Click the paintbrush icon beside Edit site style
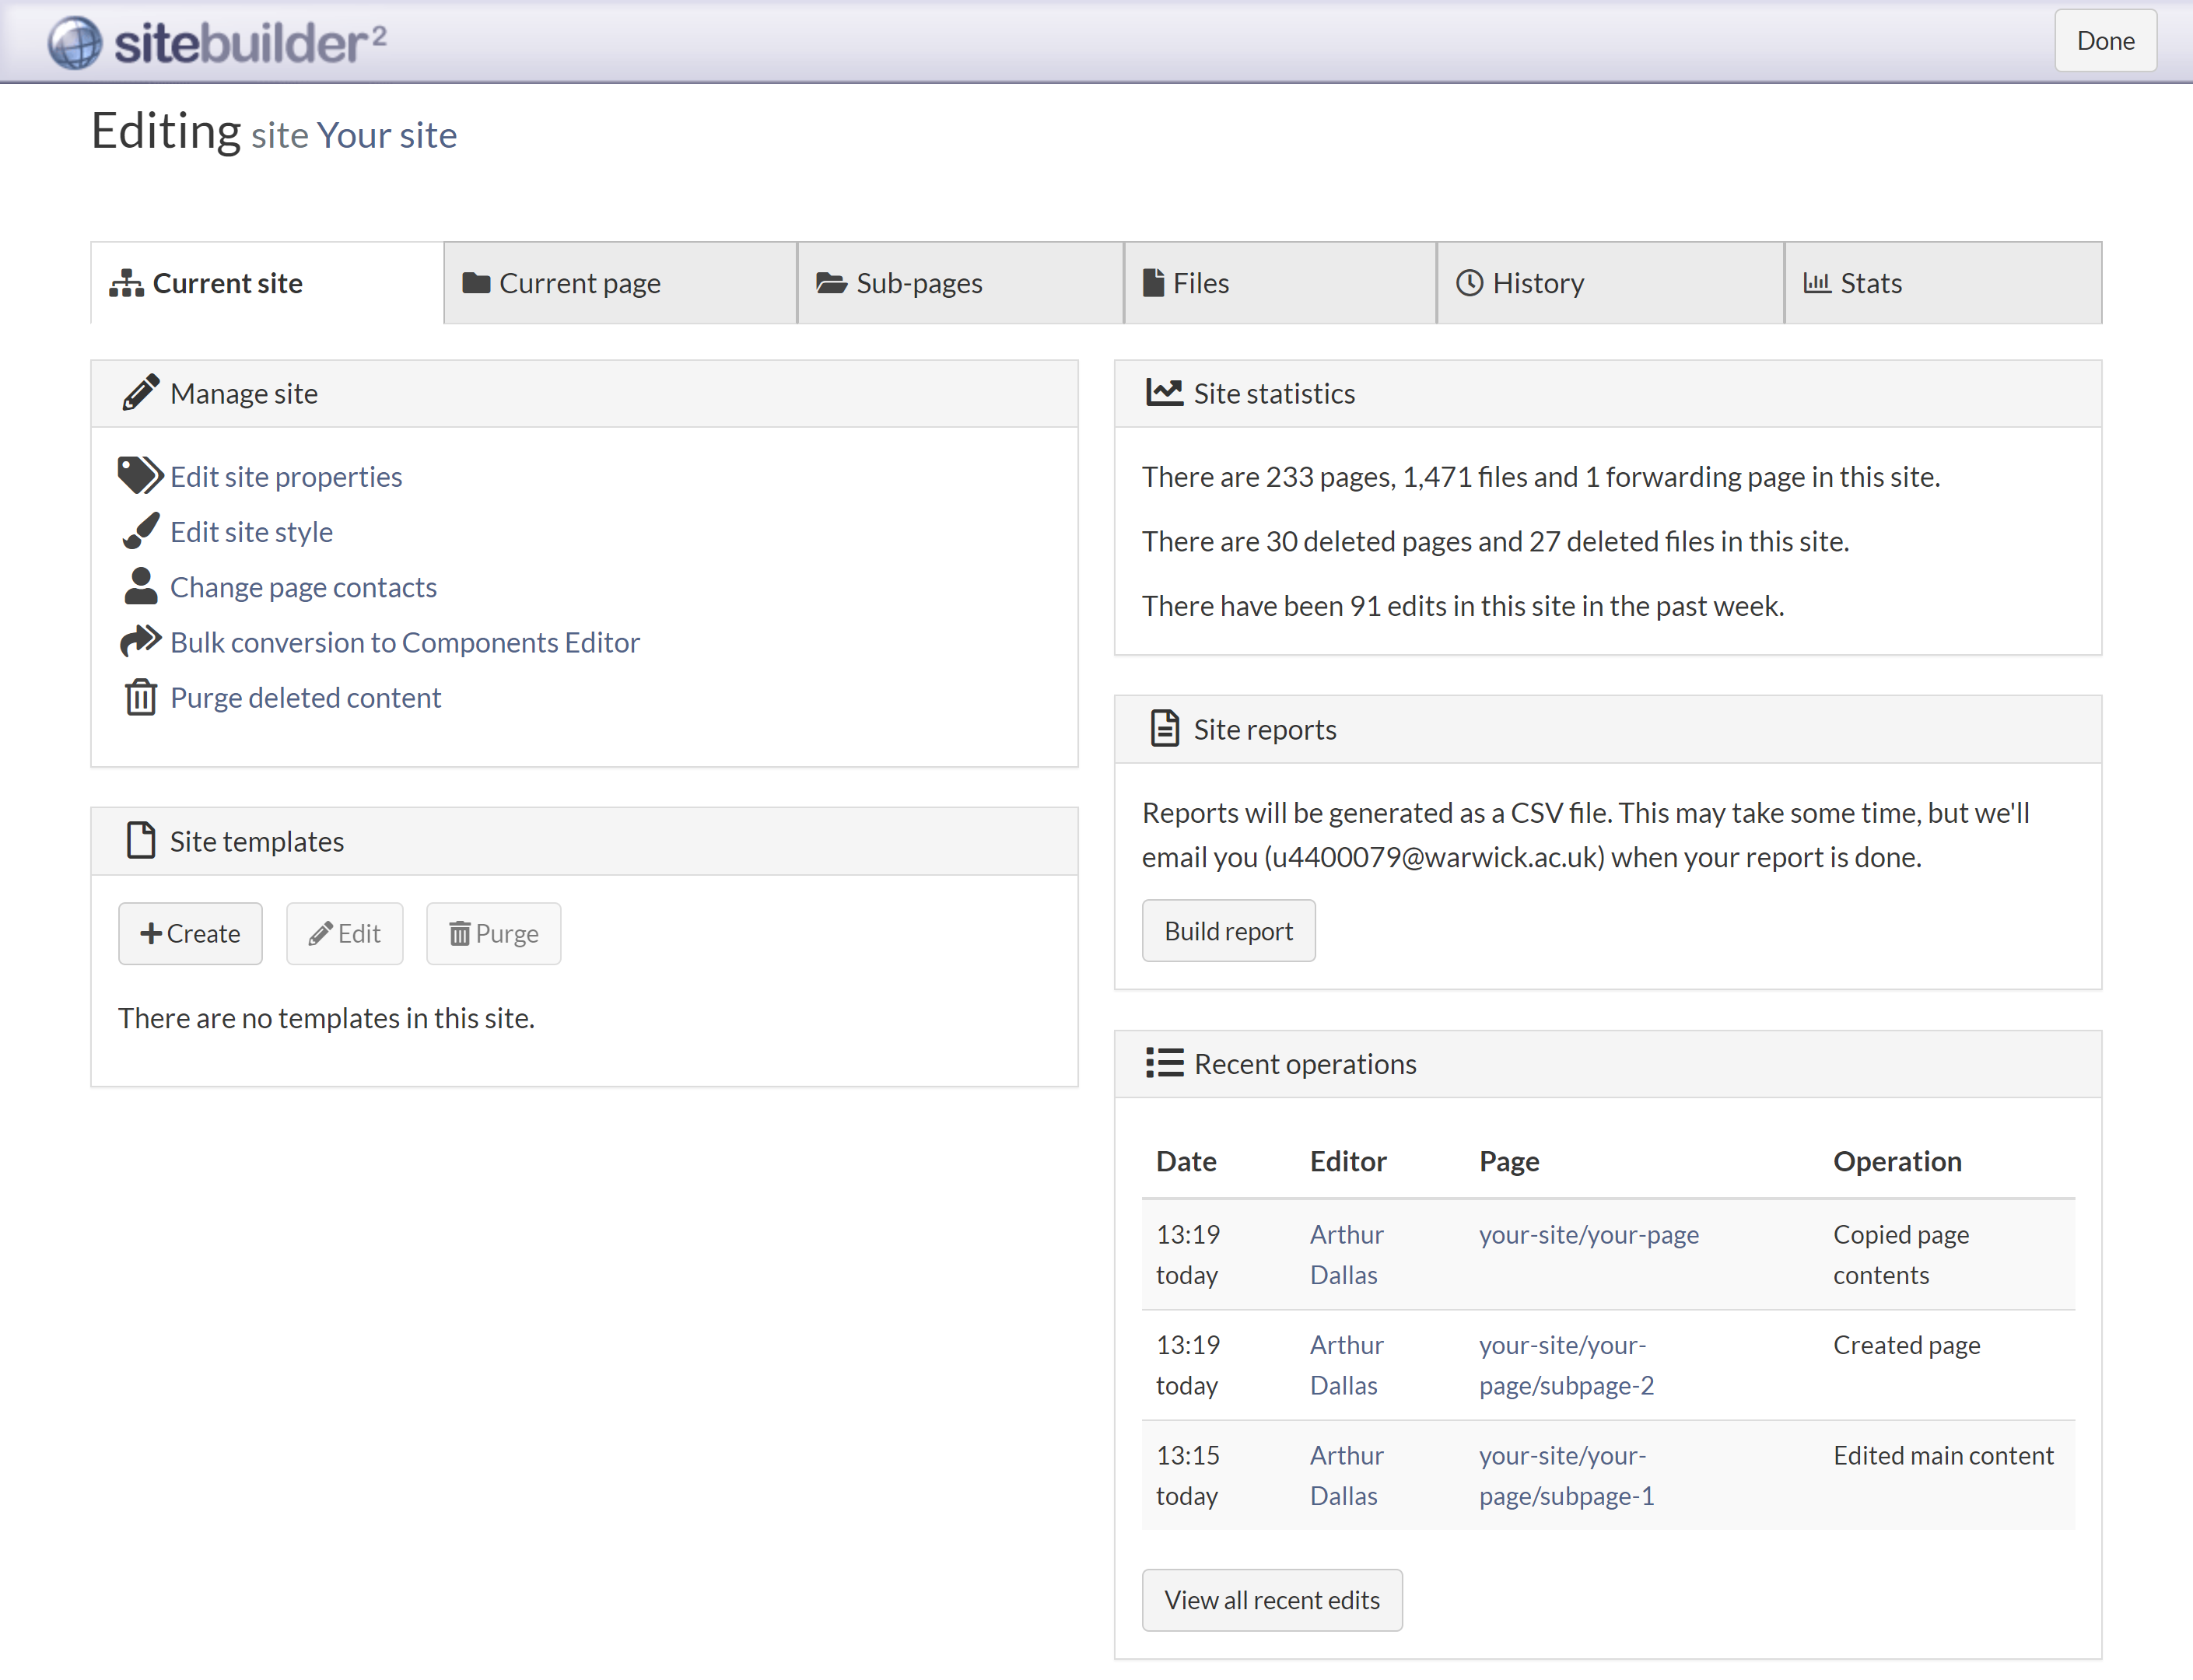The height and width of the screenshot is (1680, 2193). (x=141, y=531)
